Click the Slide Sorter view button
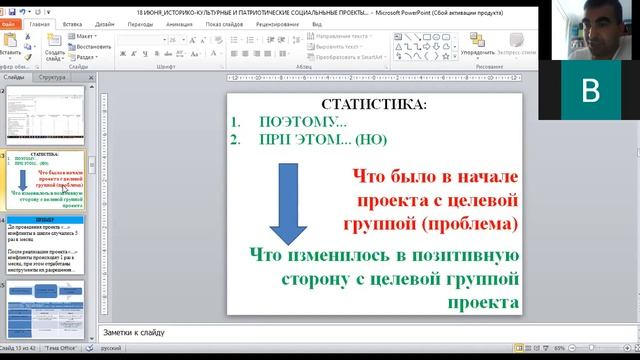Screen dimensions: 640x360 (528, 348)
